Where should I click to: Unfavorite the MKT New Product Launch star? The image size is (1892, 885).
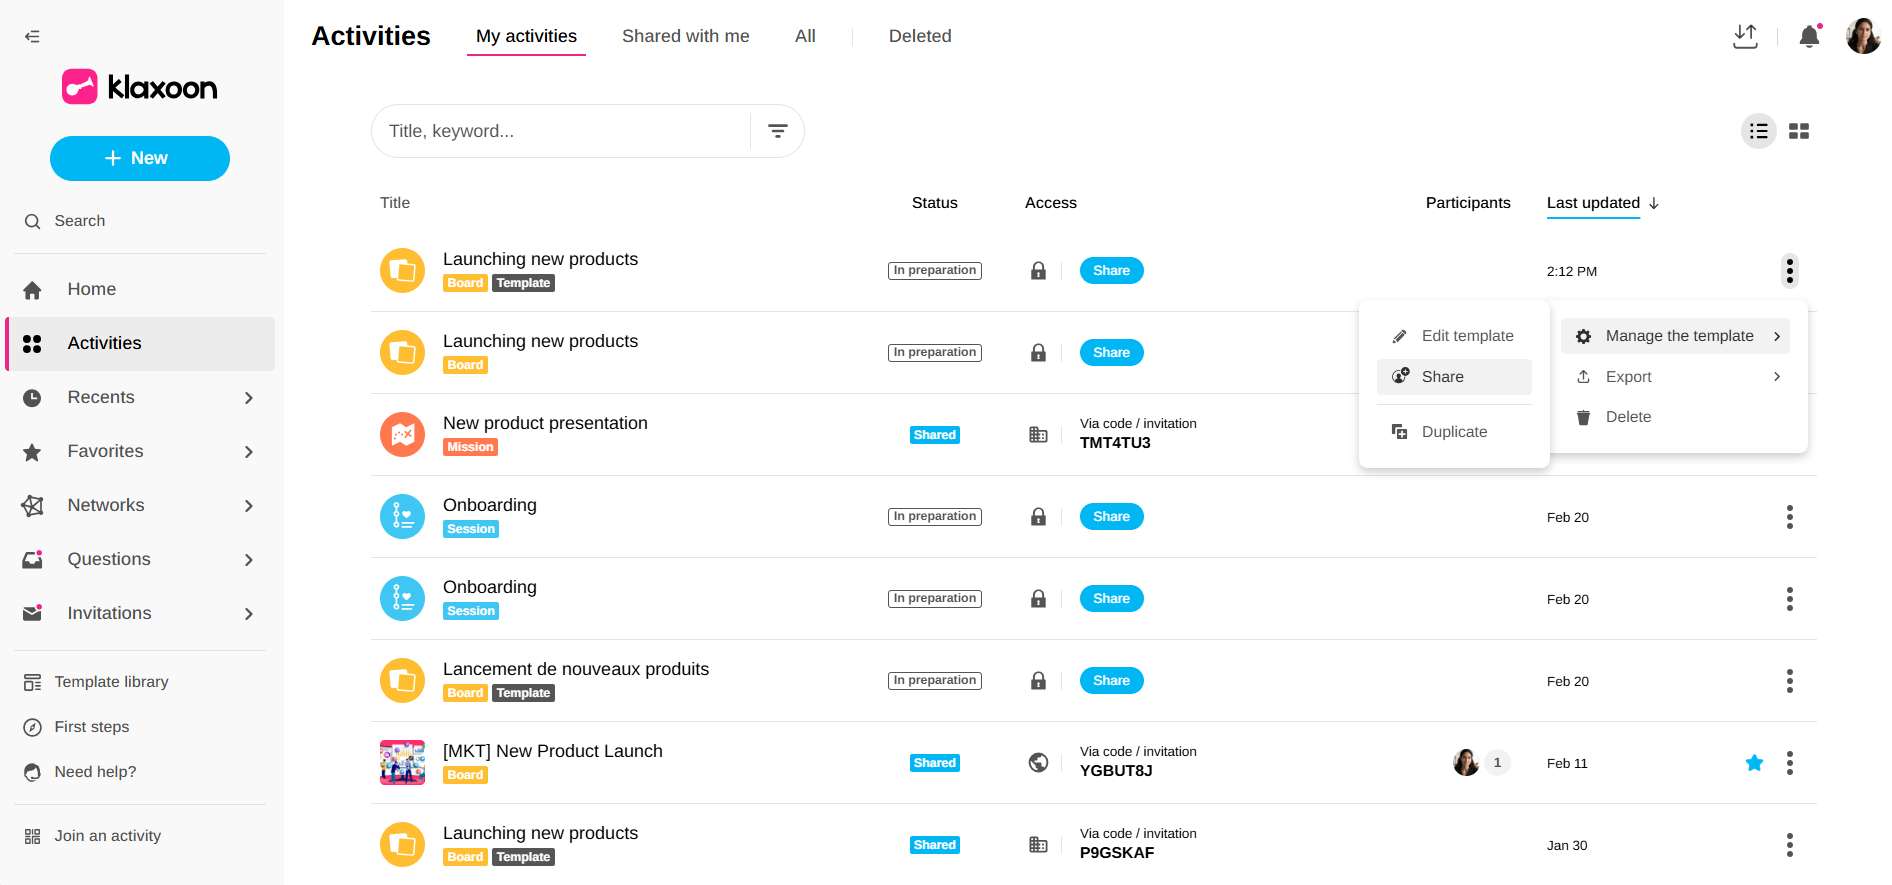tap(1754, 763)
